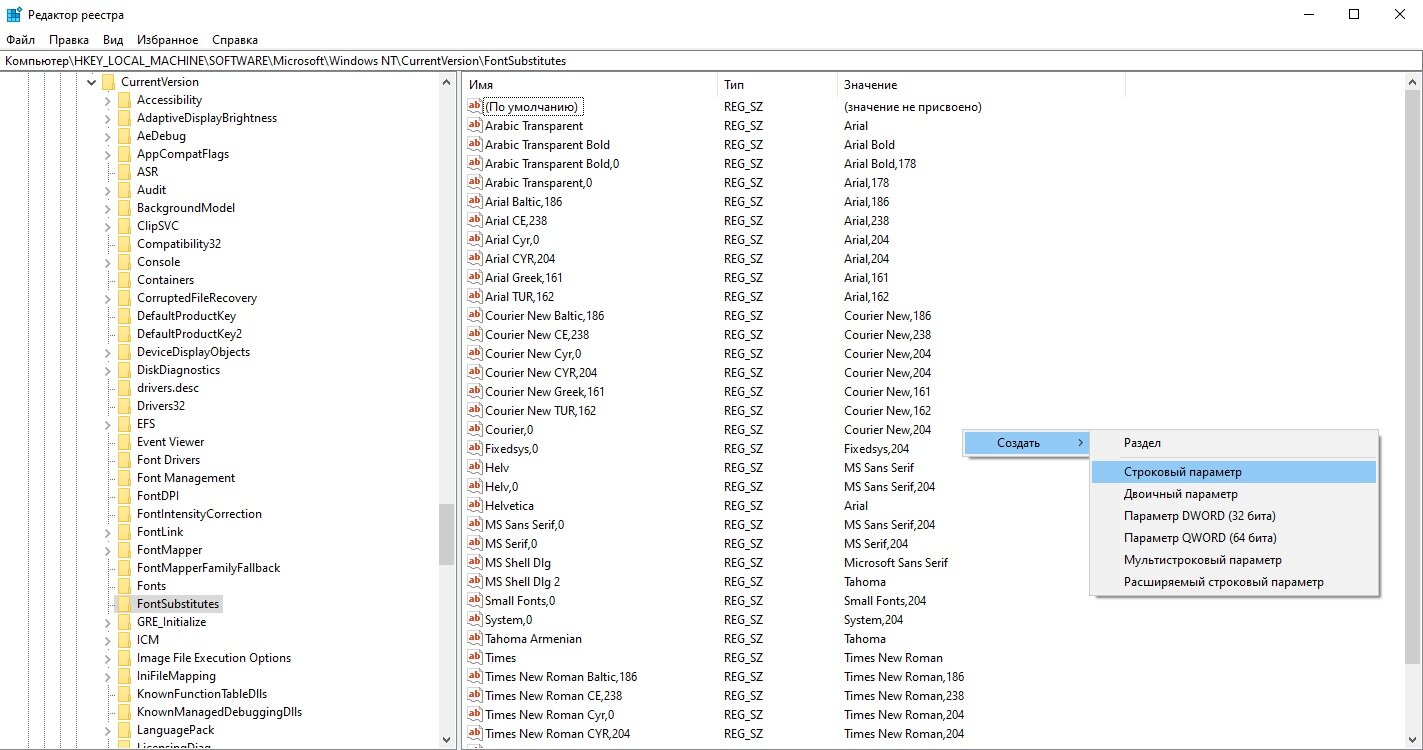This screenshot has height=750, width=1423.
Task: Select the KnownManagedDebuggingDlls key
Action: pos(219,712)
